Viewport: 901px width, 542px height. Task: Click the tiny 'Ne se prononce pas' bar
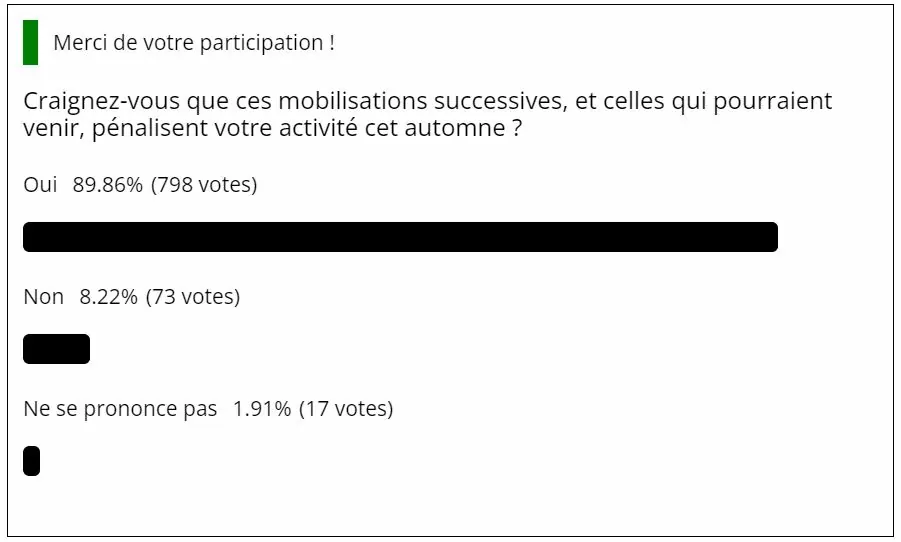pyautogui.click(x=32, y=461)
